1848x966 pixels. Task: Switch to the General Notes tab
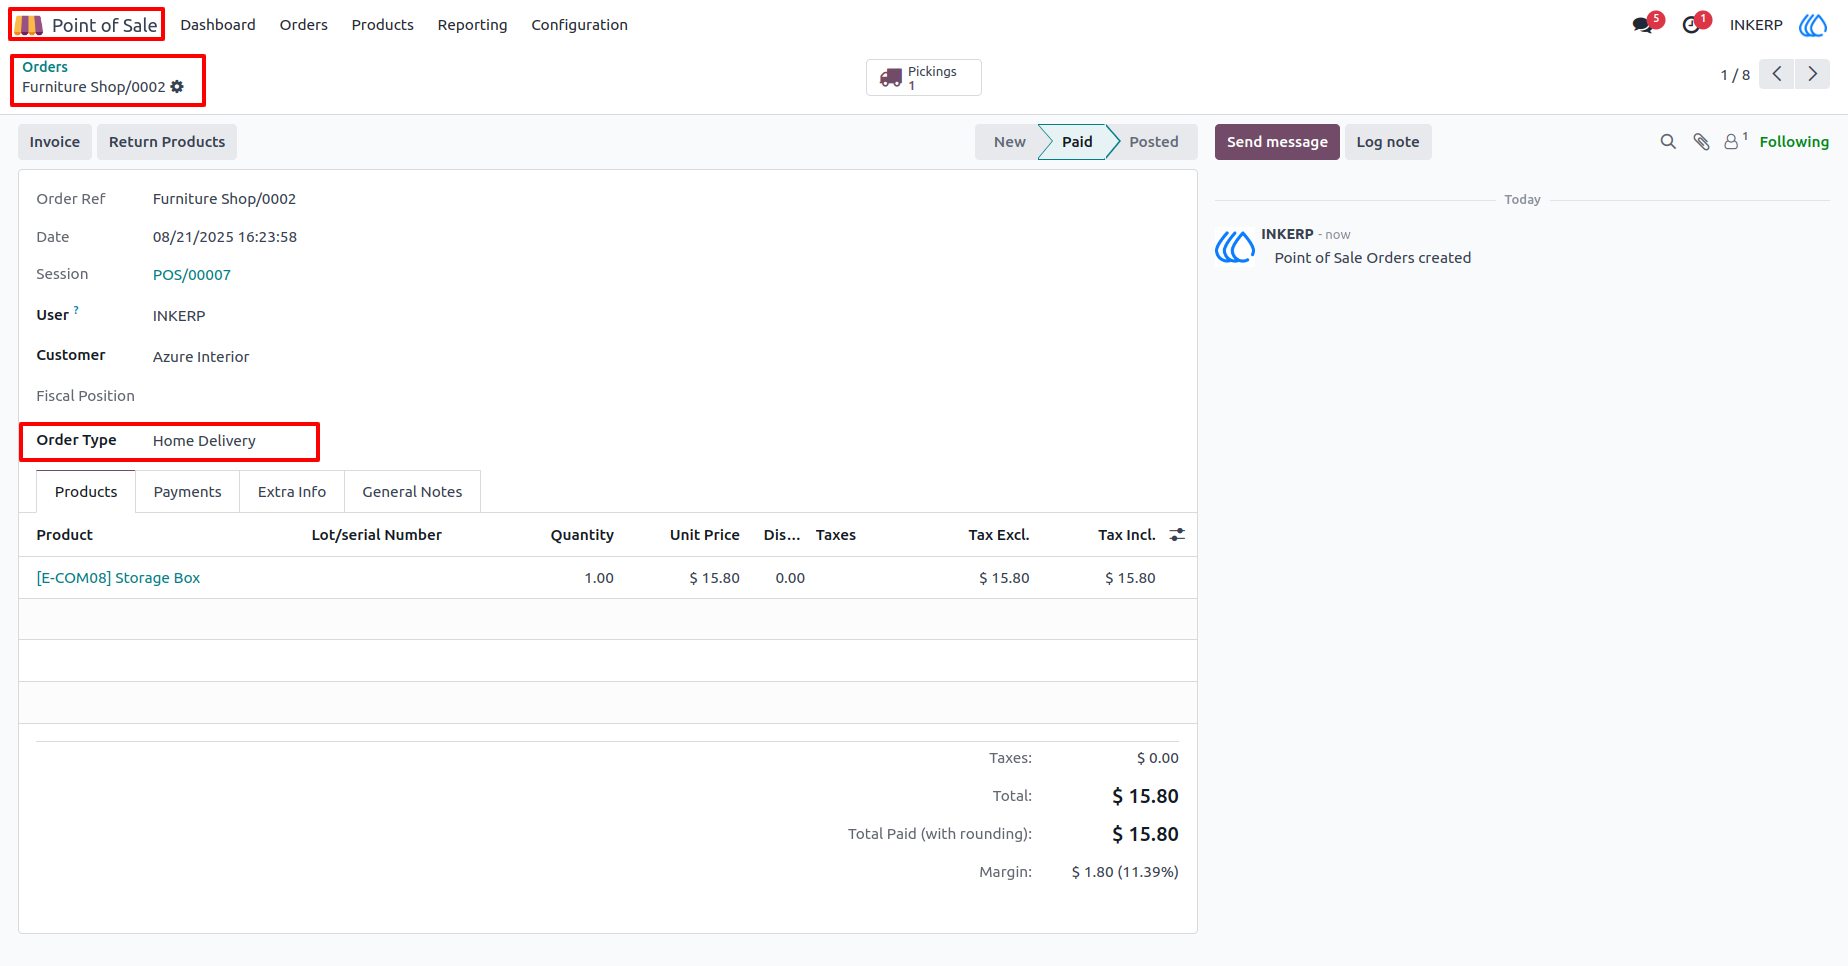pyautogui.click(x=412, y=492)
